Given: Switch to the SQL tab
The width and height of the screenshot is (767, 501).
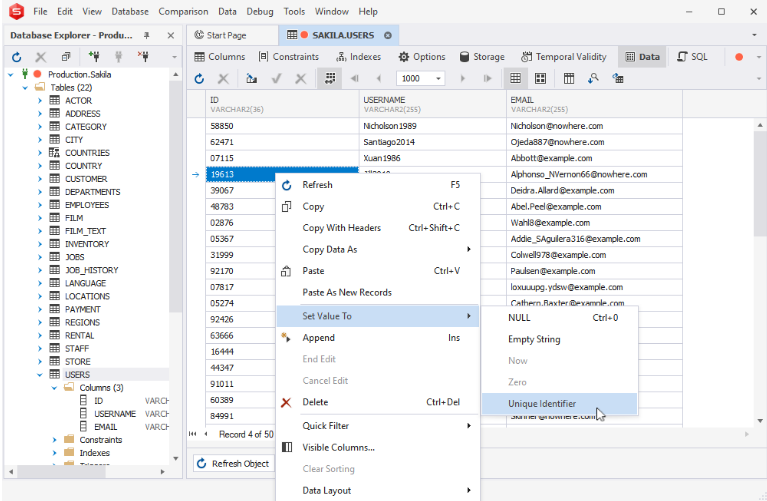Looking at the screenshot, I should pos(692,57).
